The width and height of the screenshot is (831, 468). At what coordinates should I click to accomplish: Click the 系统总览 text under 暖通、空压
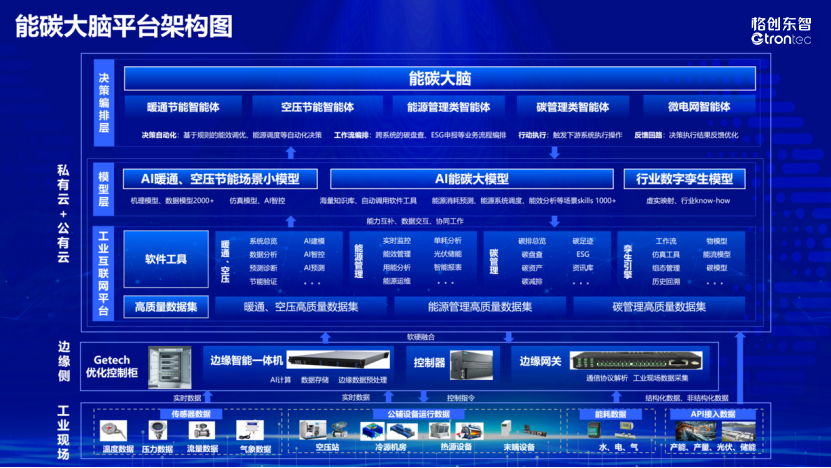[263, 241]
